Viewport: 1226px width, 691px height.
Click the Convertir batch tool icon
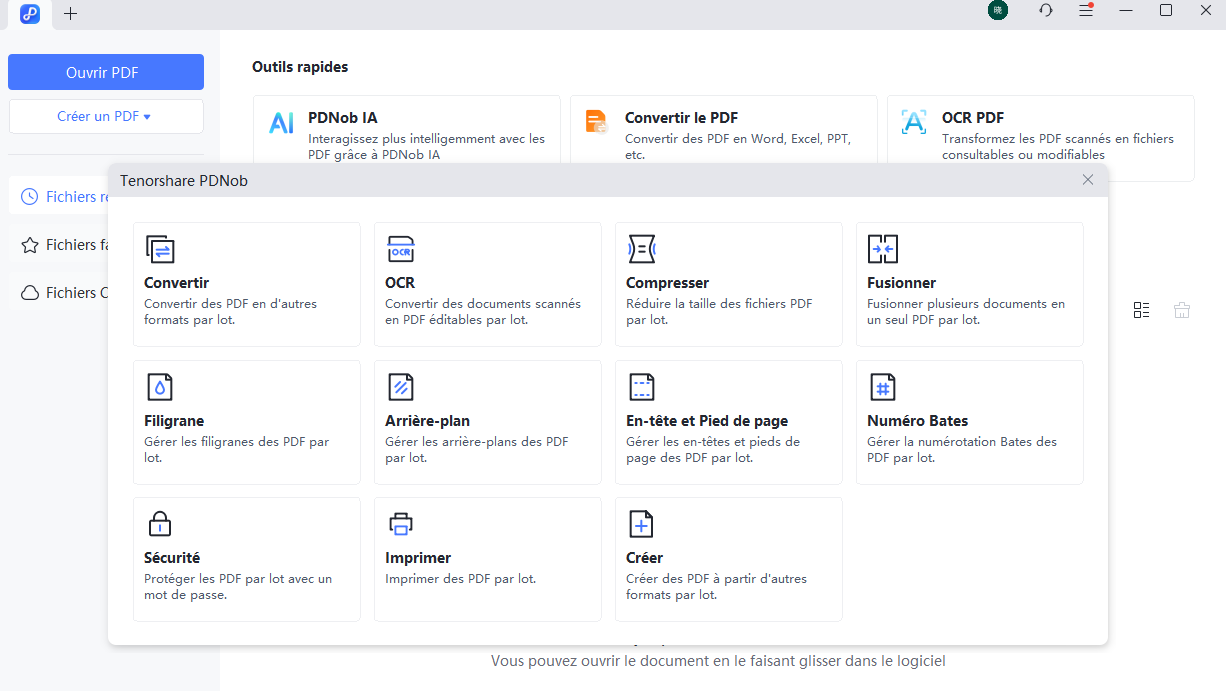(160, 249)
